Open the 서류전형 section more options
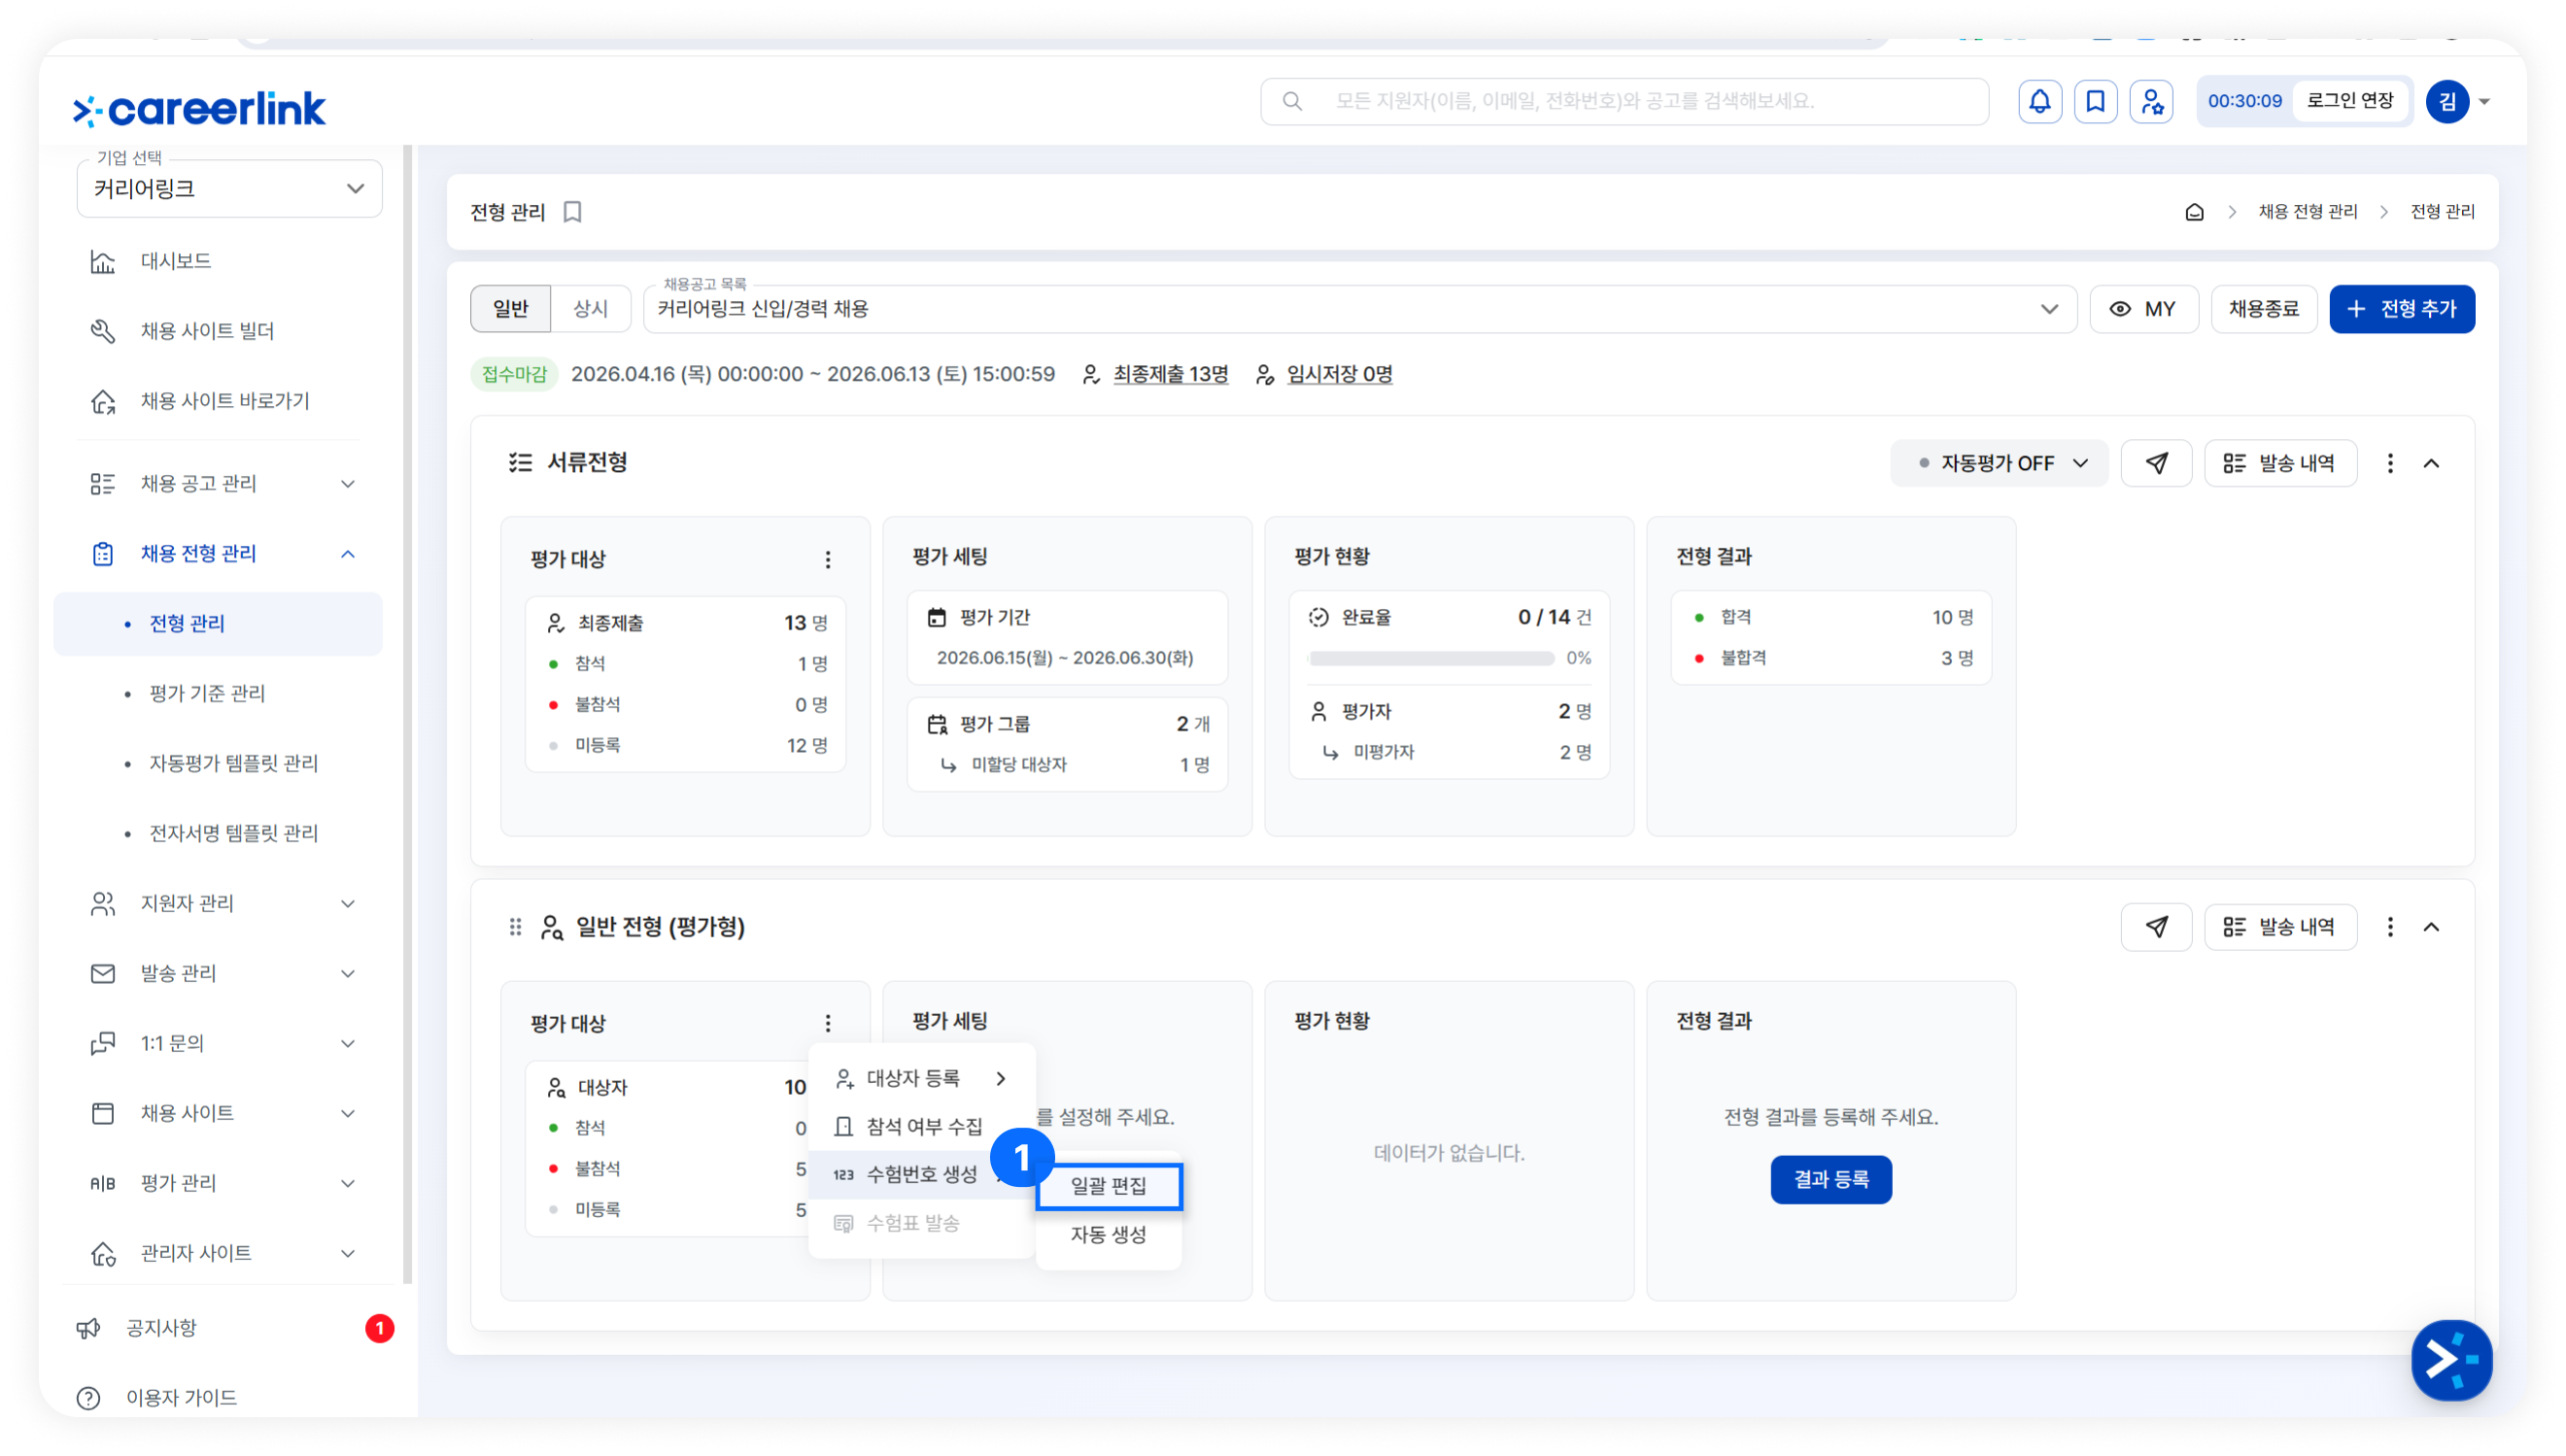Image resolution: width=2566 pixels, height=1456 pixels. 2390,463
